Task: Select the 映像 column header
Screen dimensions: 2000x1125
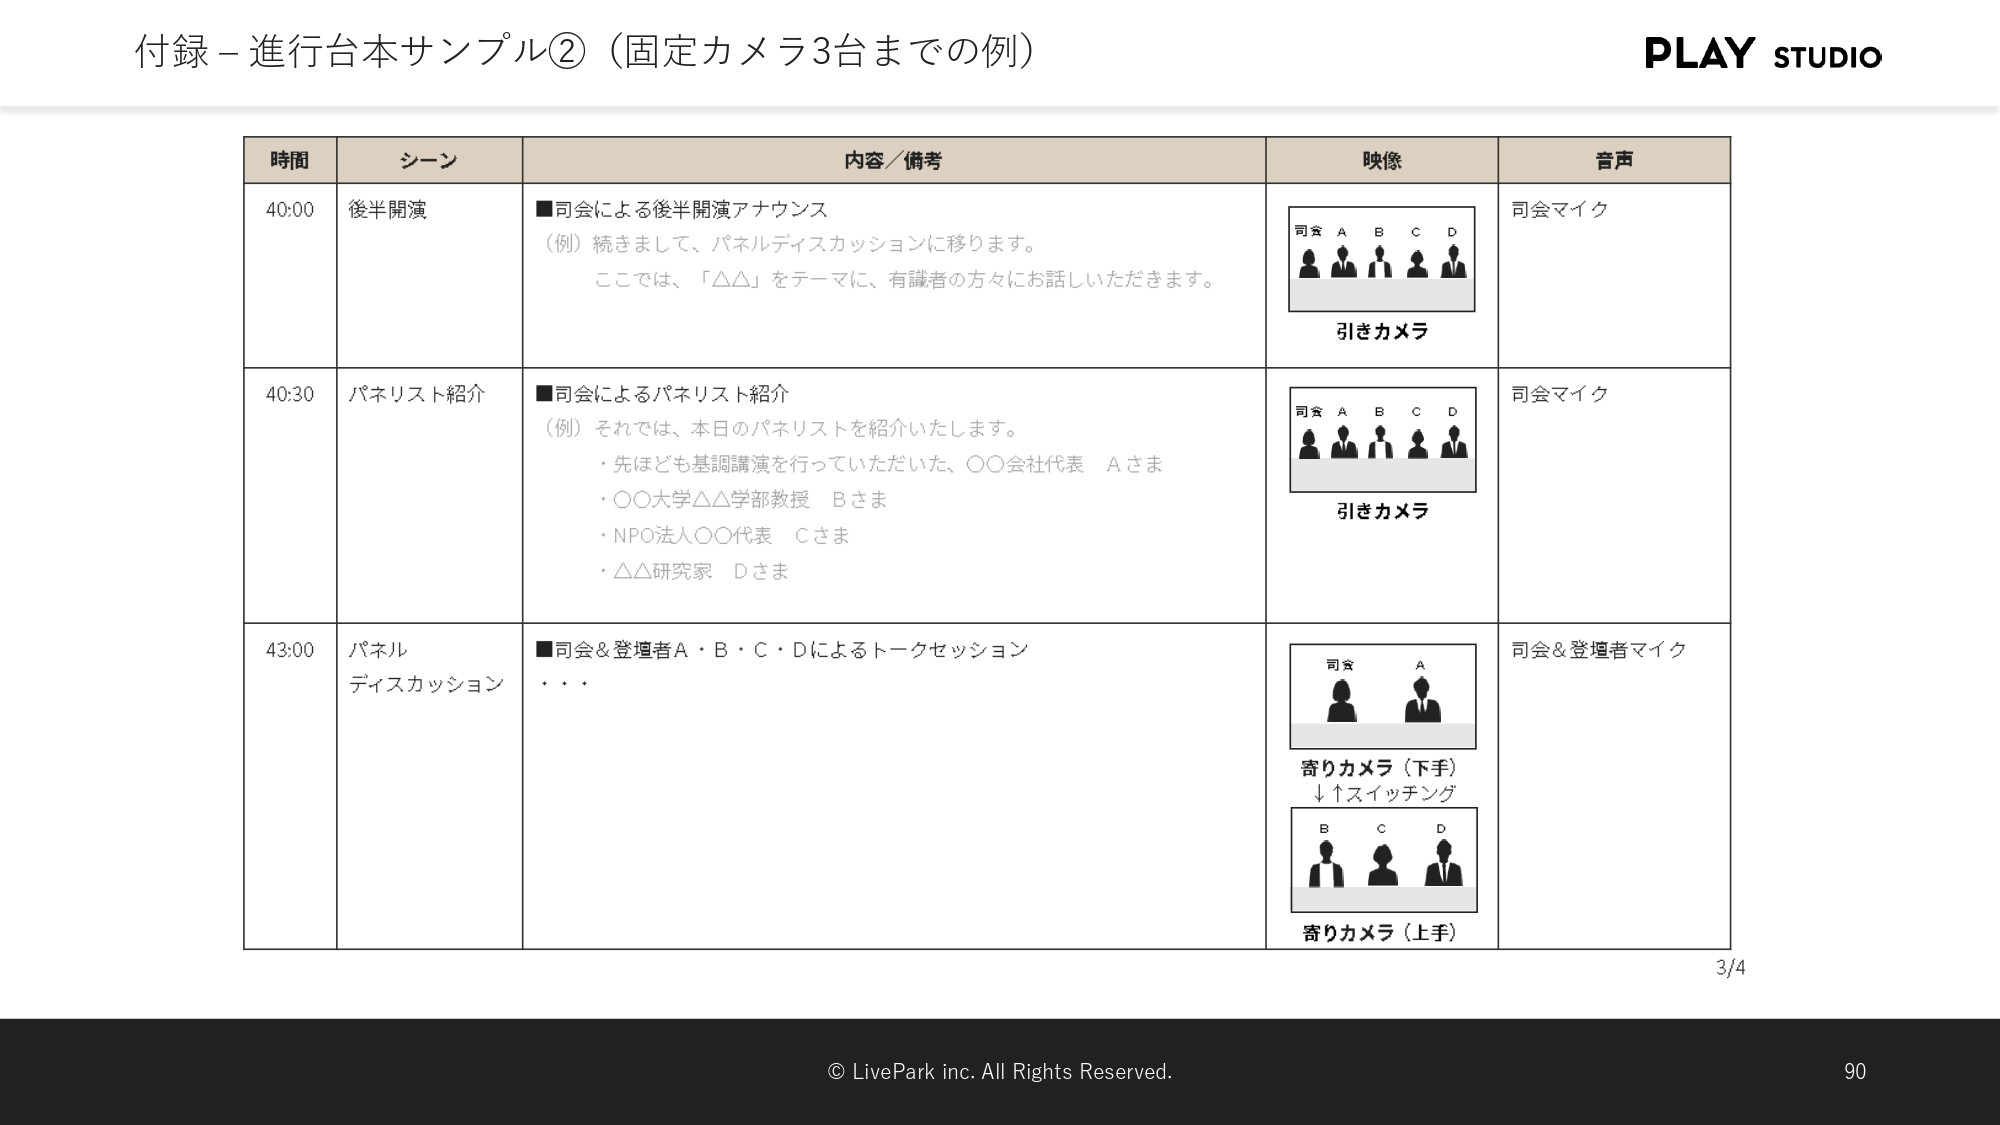Action: click(1381, 158)
